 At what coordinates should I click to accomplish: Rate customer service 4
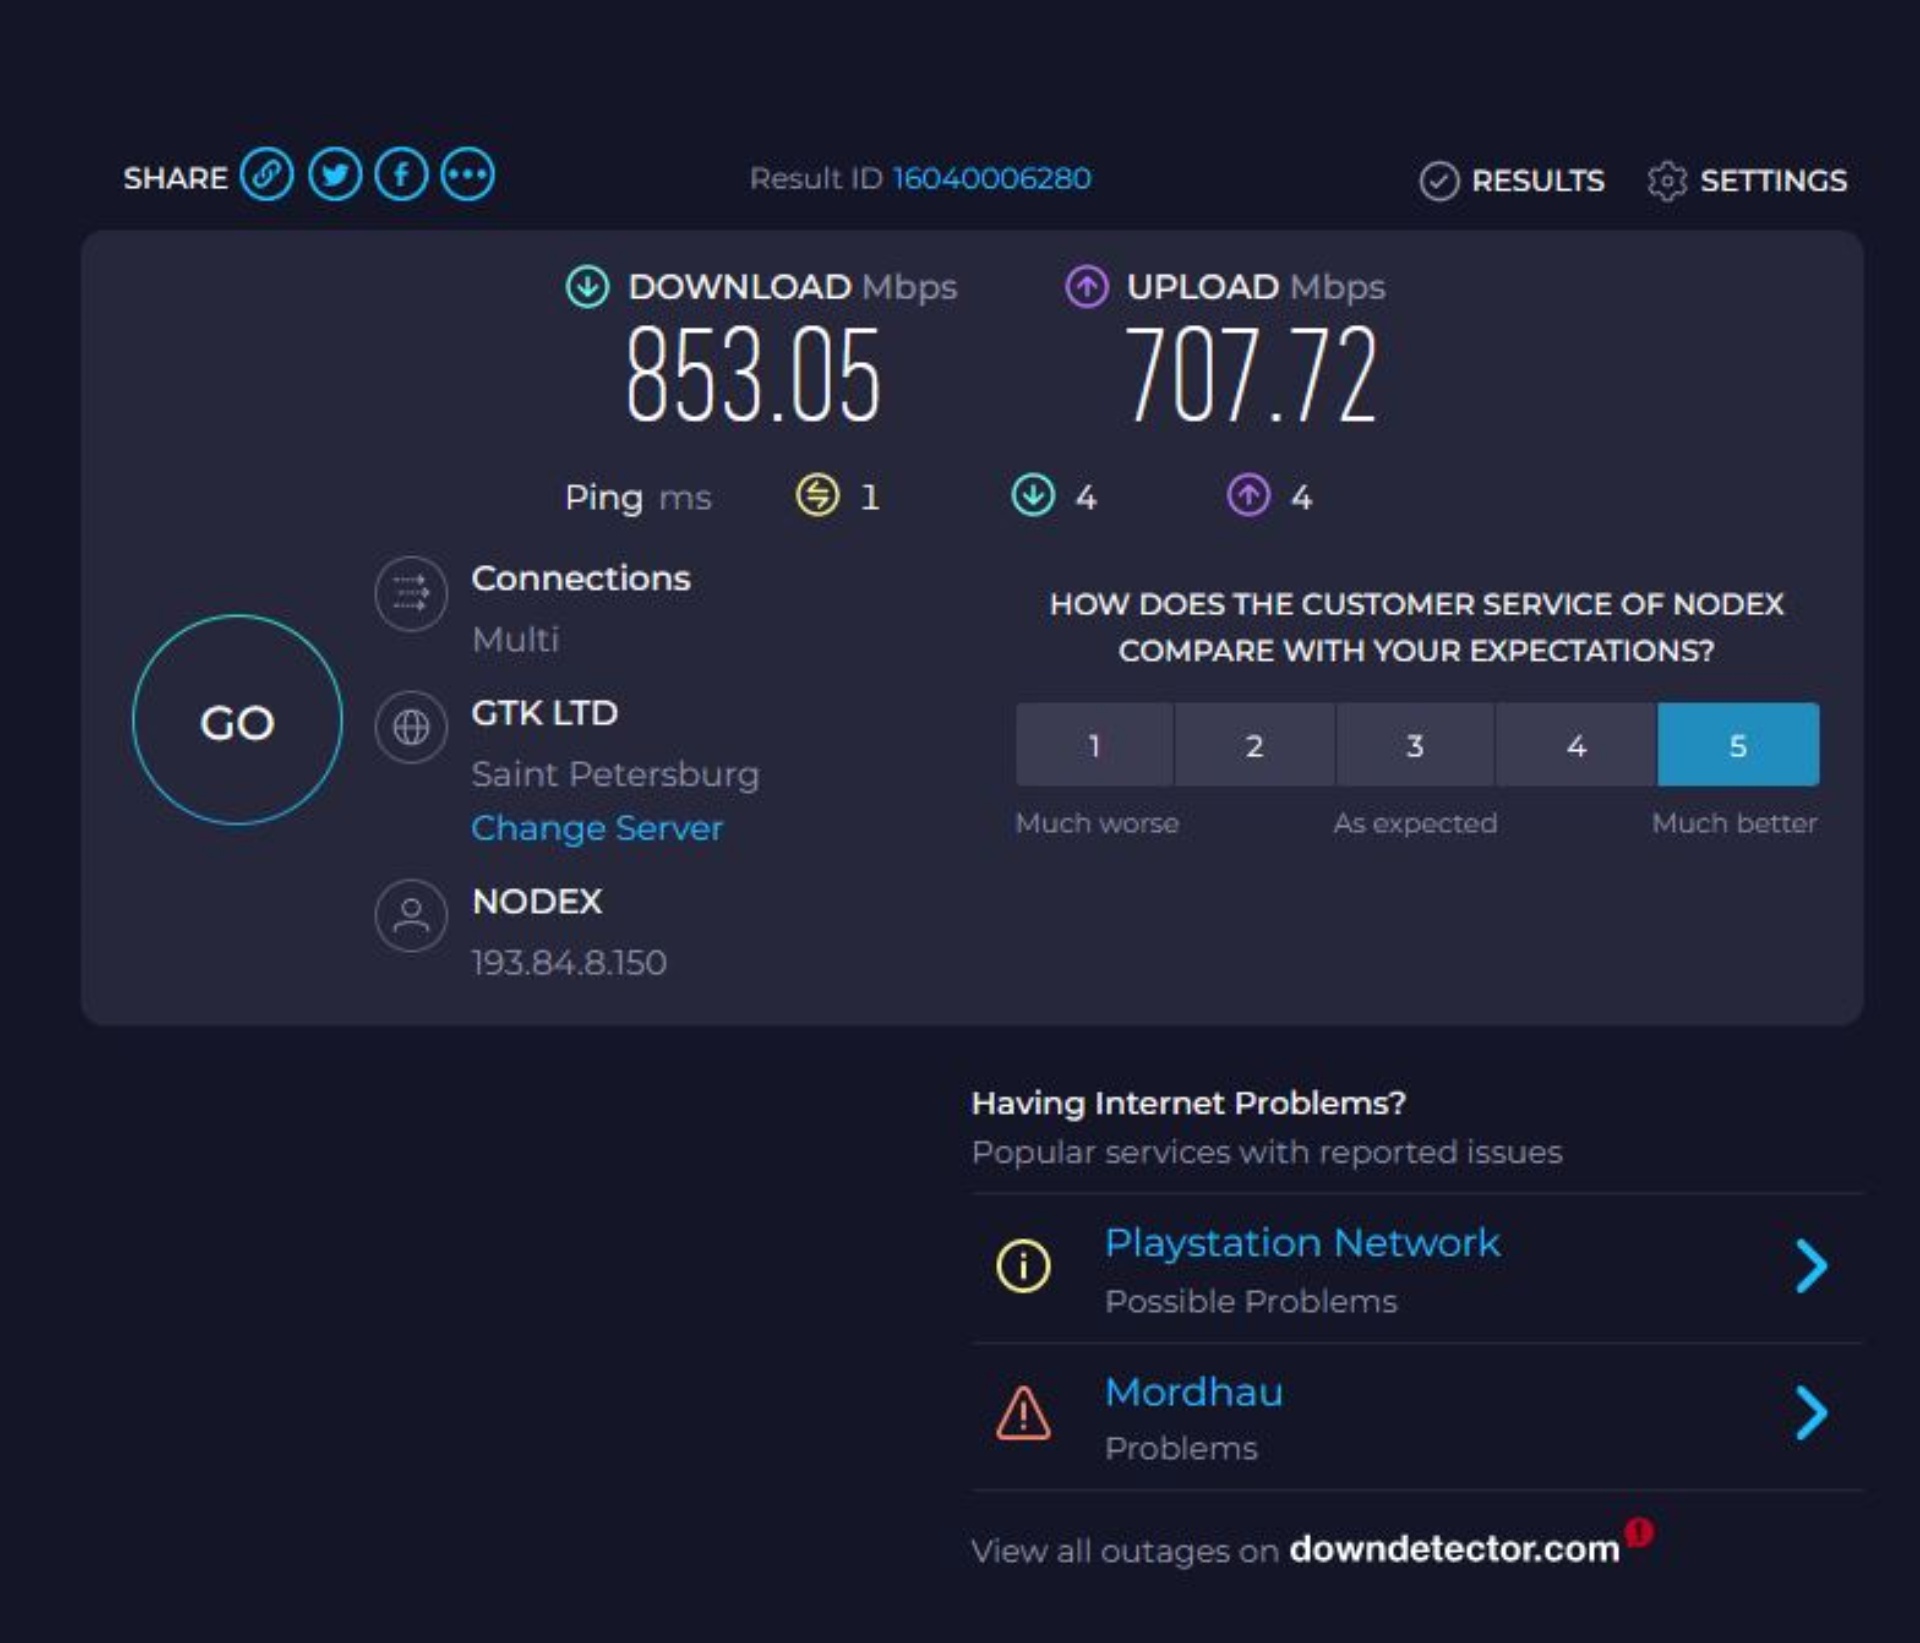click(x=1576, y=745)
